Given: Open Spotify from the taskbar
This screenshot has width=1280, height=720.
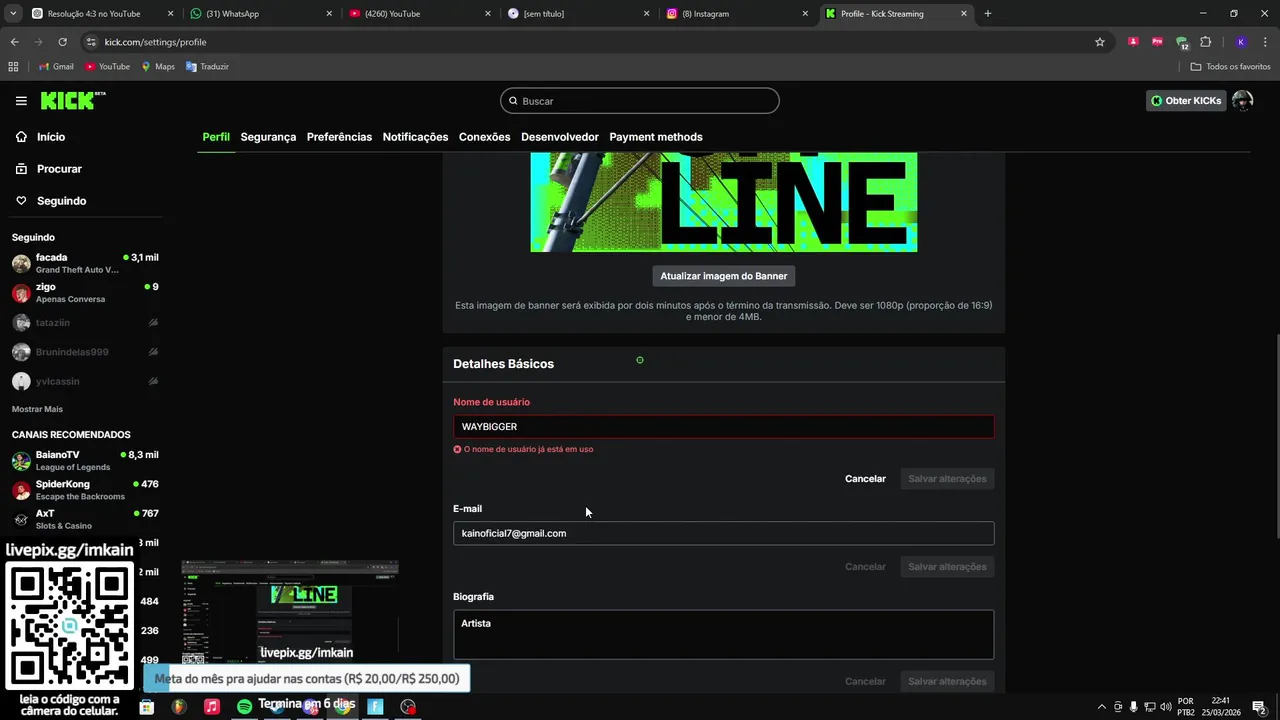Looking at the screenshot, I should (x=244, y=707).
